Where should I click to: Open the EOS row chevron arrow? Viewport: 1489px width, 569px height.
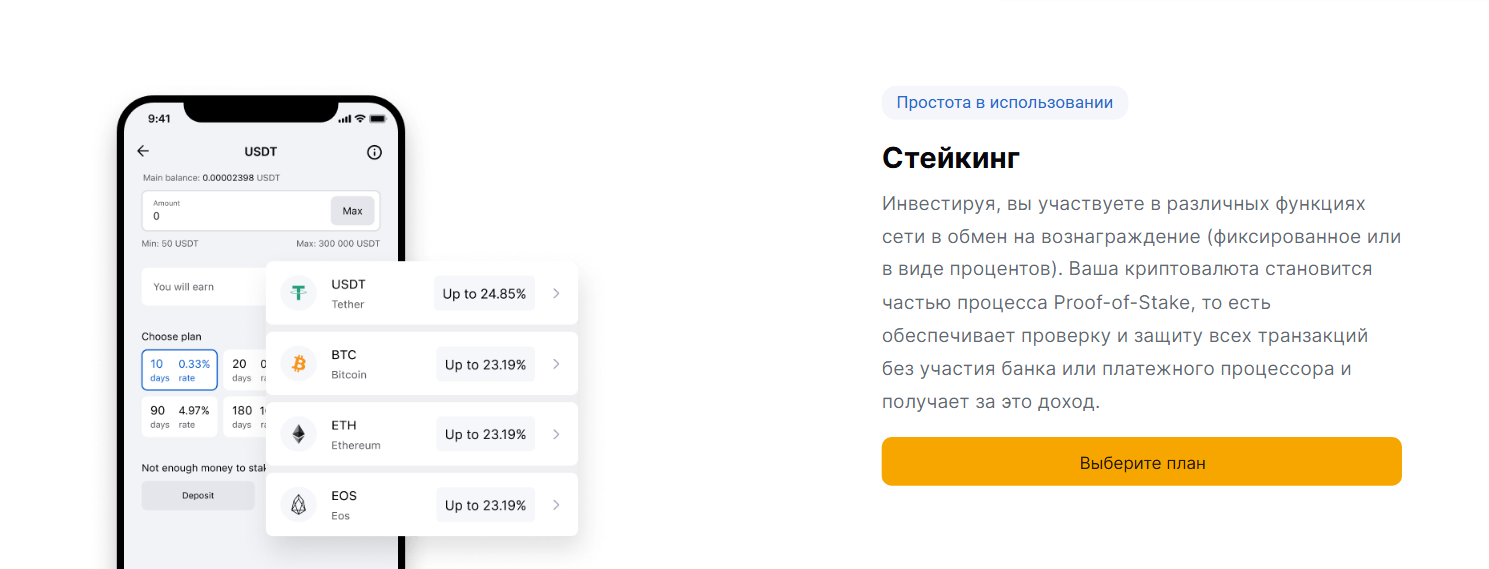pyautogui.click(x=556, y=505)
